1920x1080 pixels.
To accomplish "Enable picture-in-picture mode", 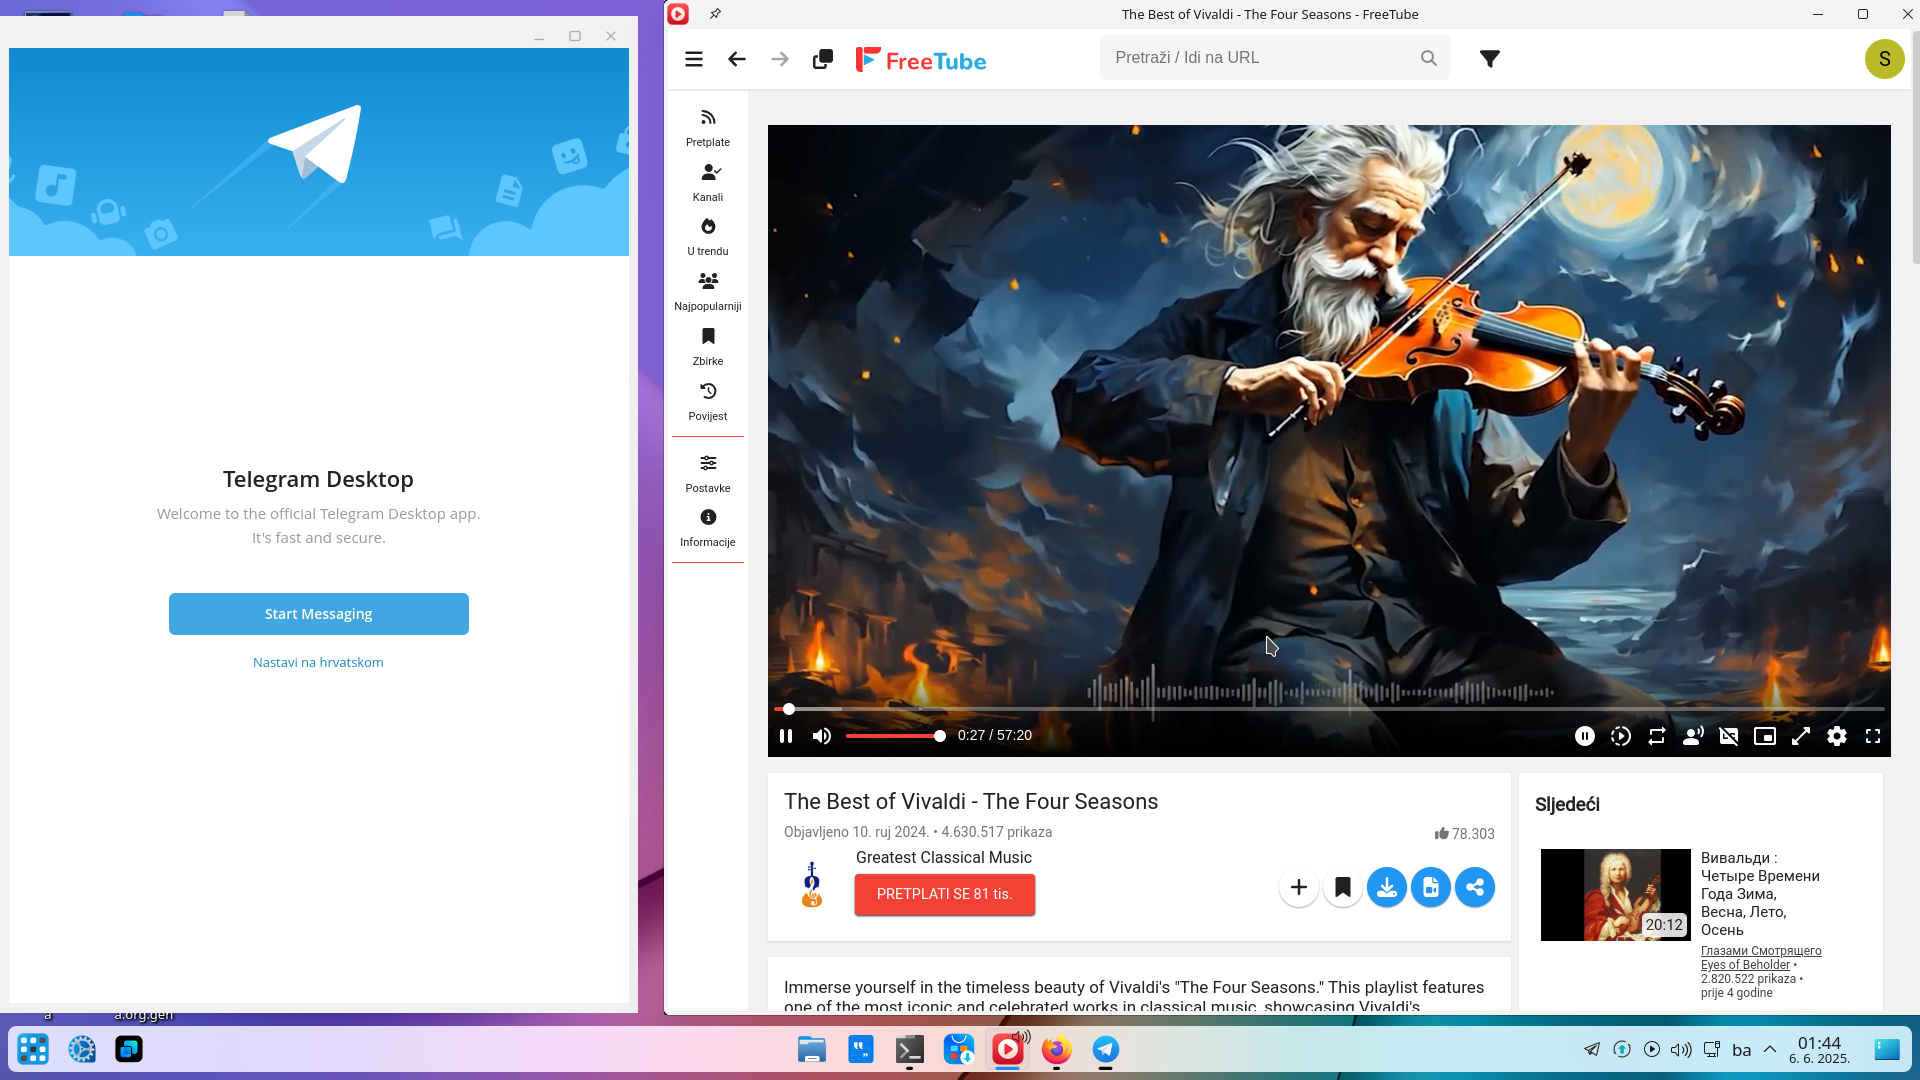I will (x=1765, y=736).
